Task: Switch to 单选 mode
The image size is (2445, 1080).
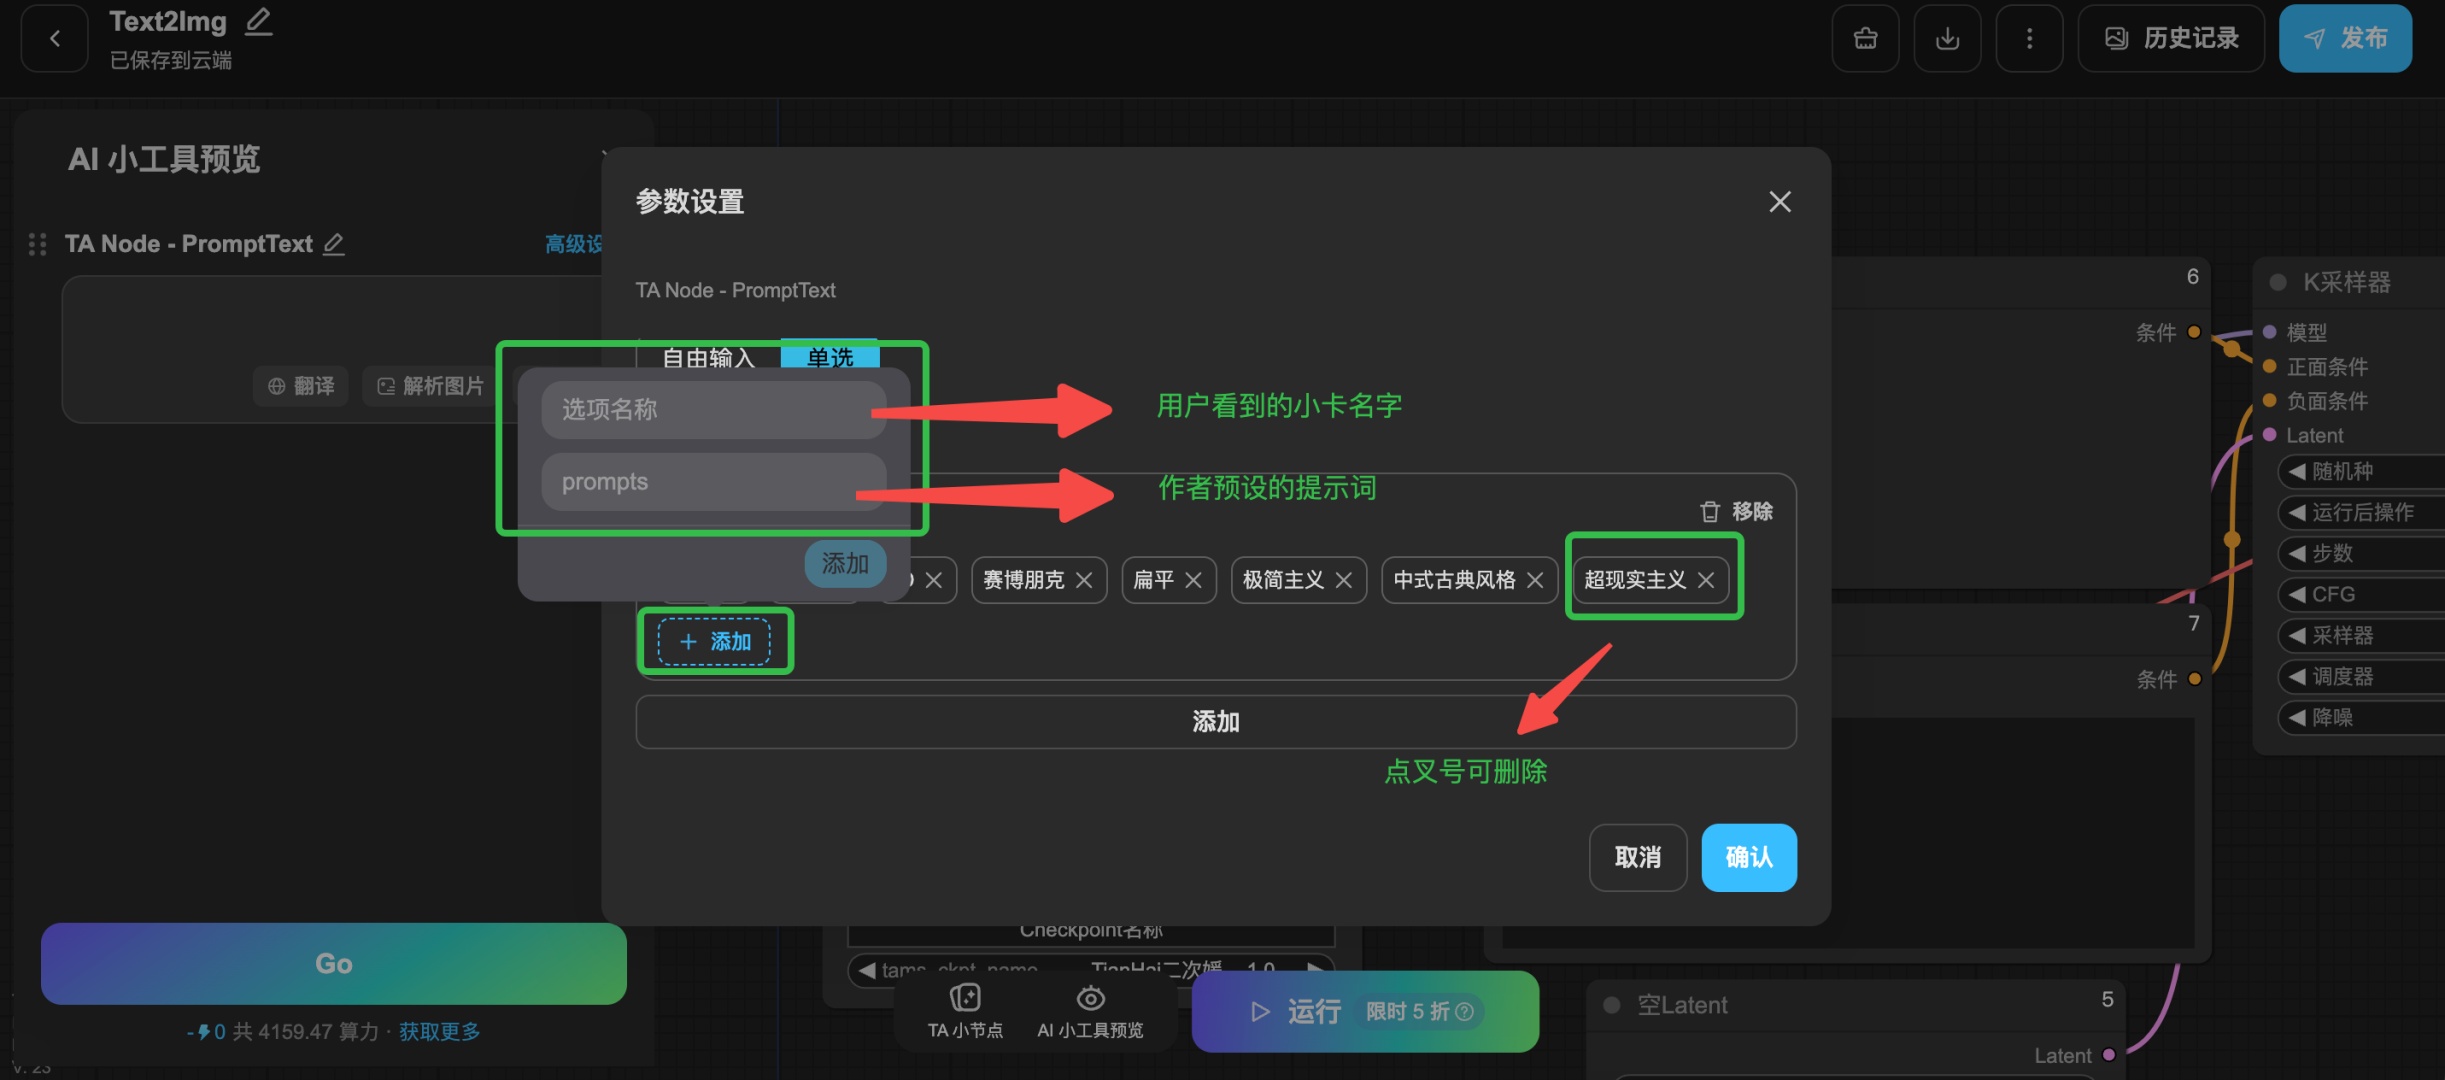Action: (x=830, y=357)
